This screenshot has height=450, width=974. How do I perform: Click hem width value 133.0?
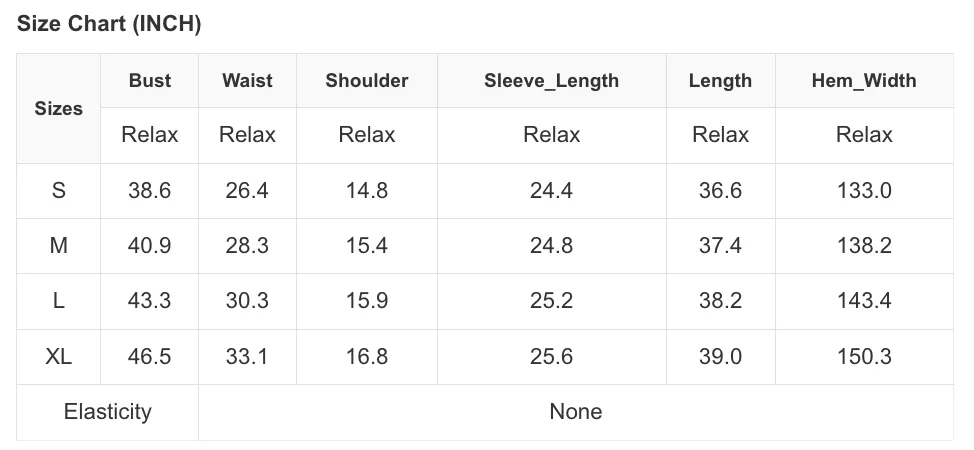pos(864,190)
